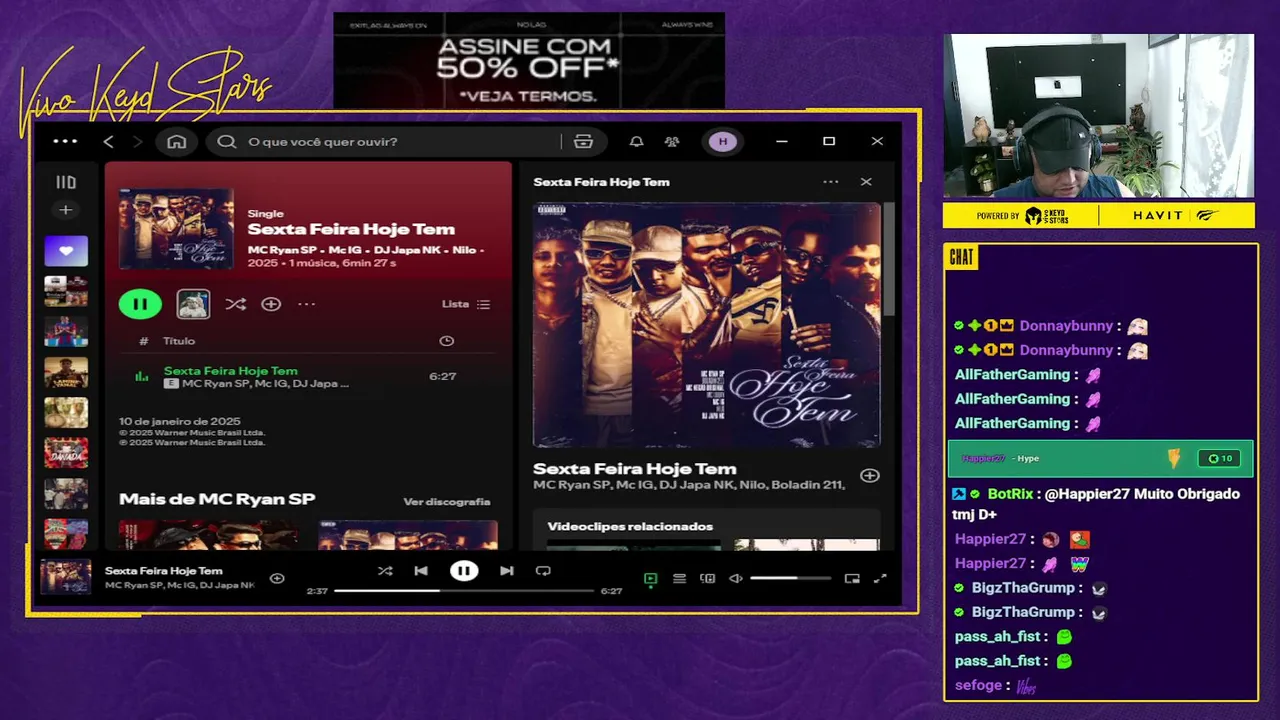The image size is (1280, 720).
Task: Open the "DANADA" playlist cover in sidebar
Action: click(66, 453)
